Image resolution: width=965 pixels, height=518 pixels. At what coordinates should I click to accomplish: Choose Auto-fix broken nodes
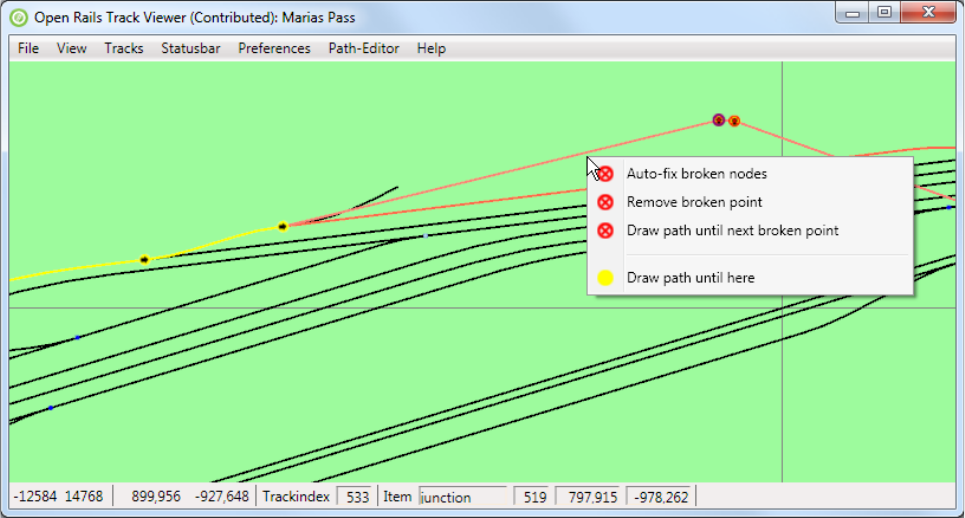[750, 174]
